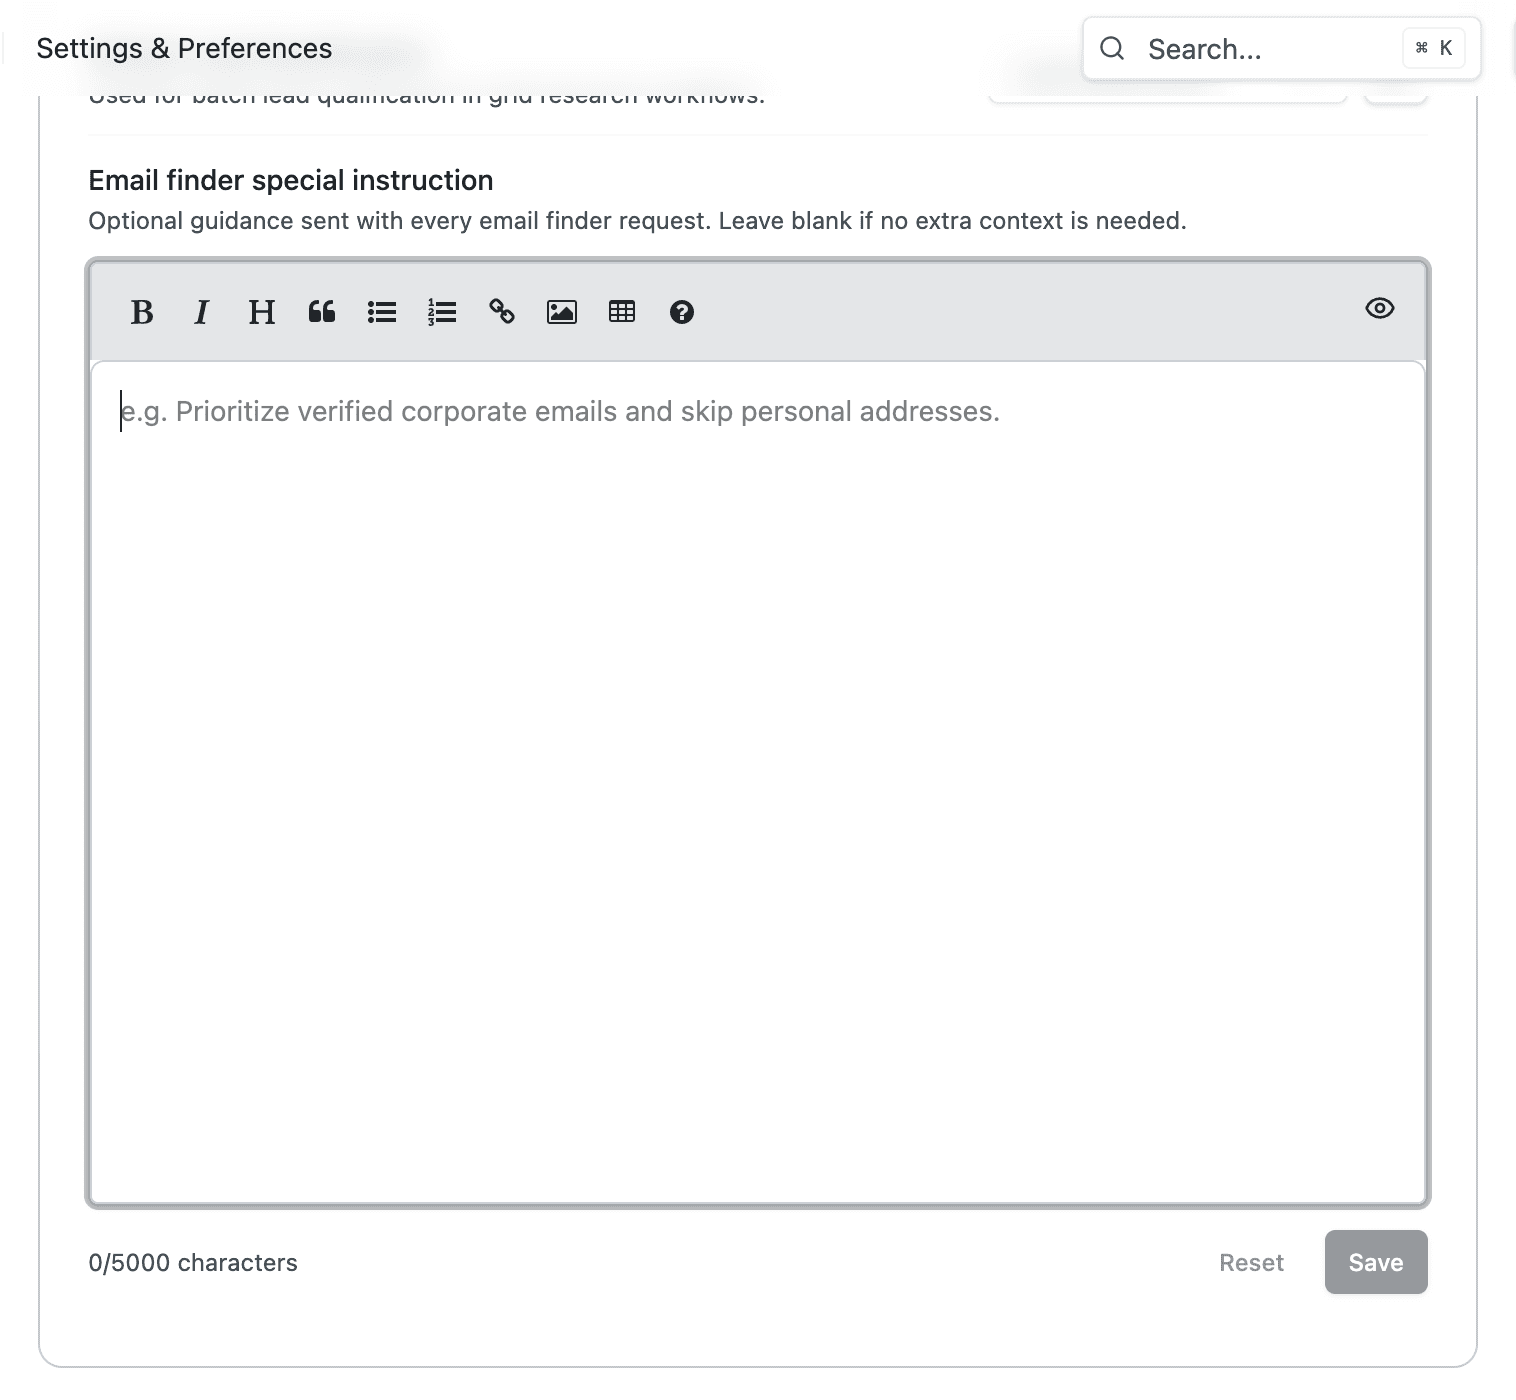Apply italic formatting
Screen dimensions: 1516x1400
click(201, 312)
